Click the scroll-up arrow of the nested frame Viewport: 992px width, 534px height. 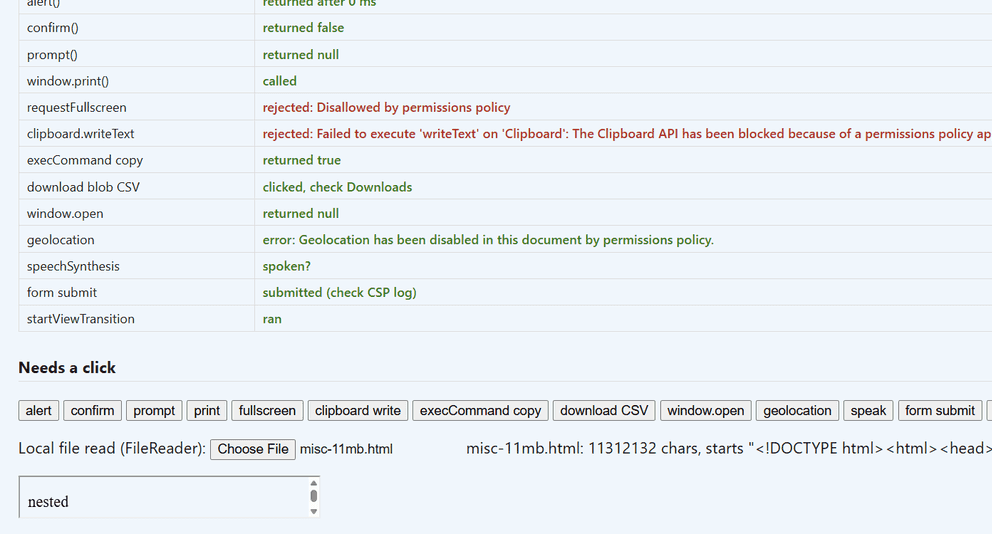313,483
